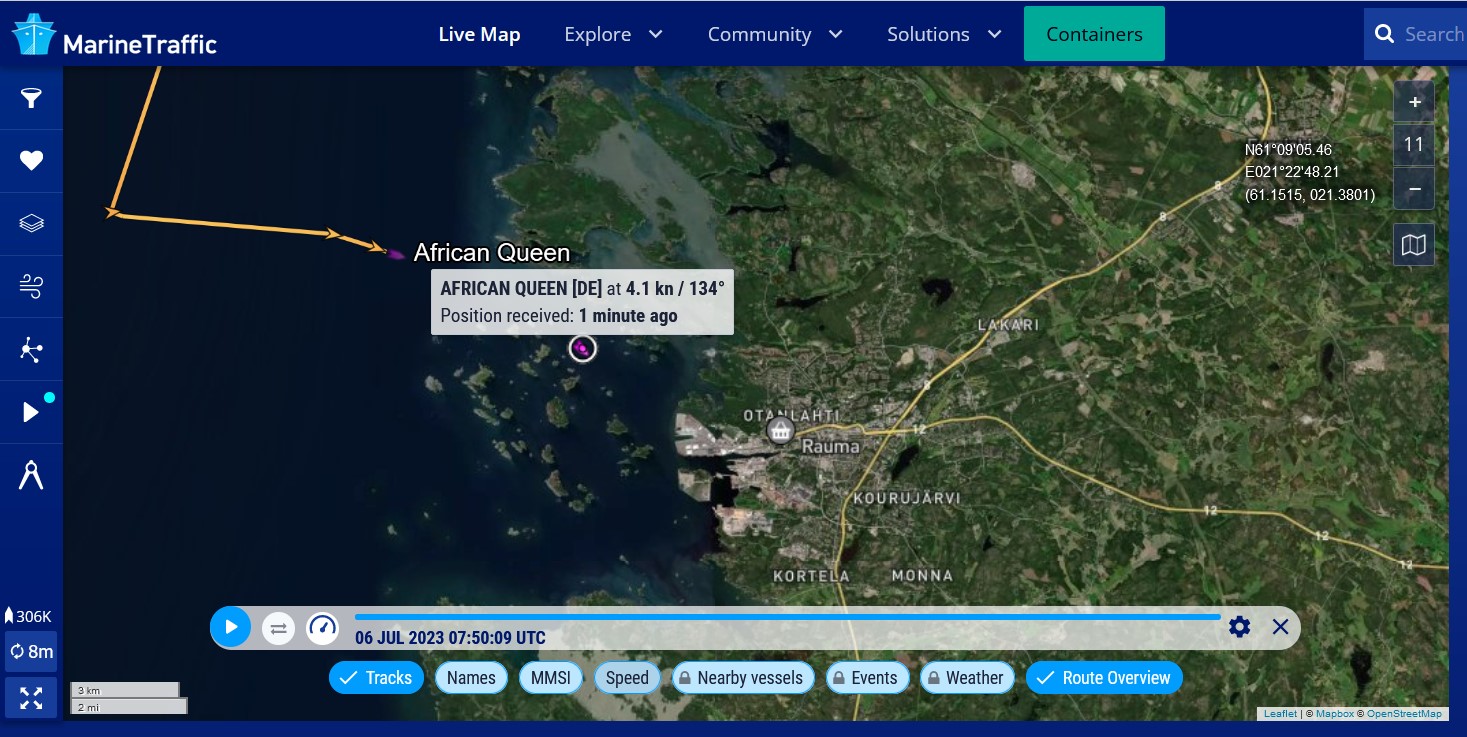Expand the Community dropdown menu
The height and width of the screenshot is (737, 1467).
[775, 34]
